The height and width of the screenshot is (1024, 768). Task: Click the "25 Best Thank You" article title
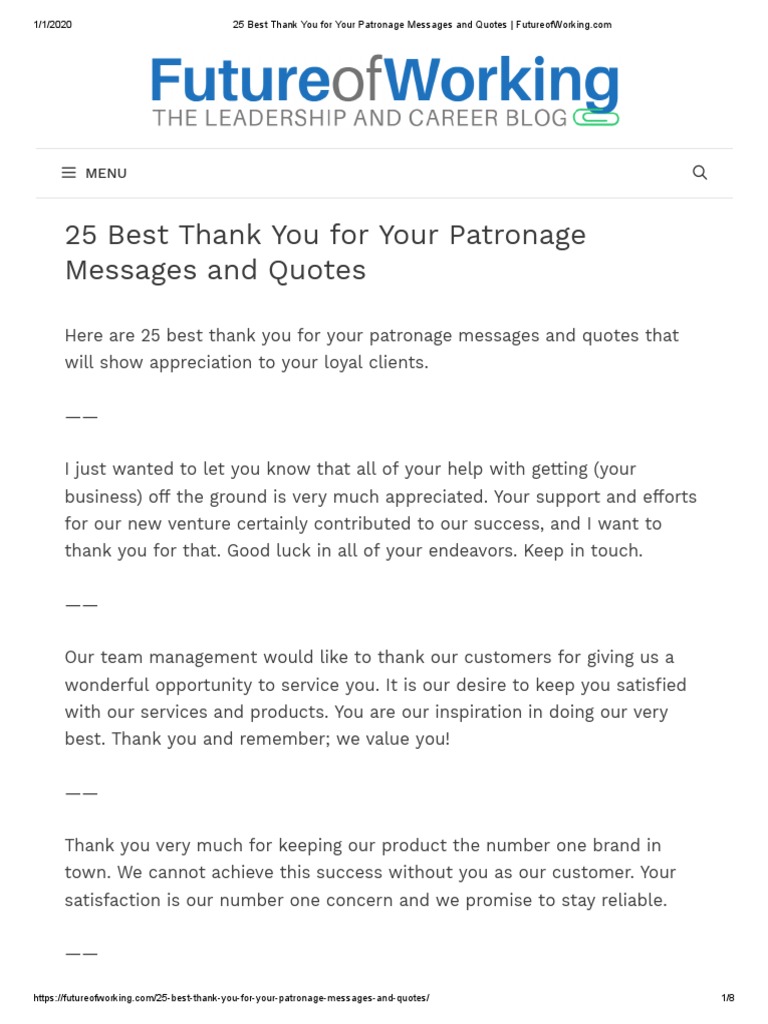(x=325, y=235)
